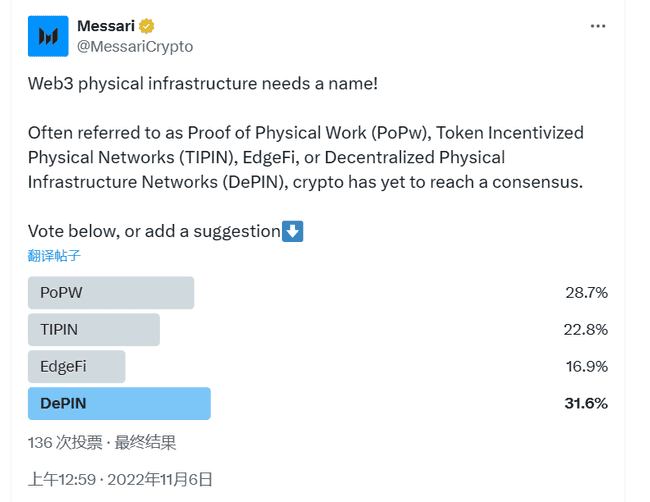The height and width of the screenshot is (502, 650).
Task: Select the PoPW poll result bar
Action: point(111,293)
